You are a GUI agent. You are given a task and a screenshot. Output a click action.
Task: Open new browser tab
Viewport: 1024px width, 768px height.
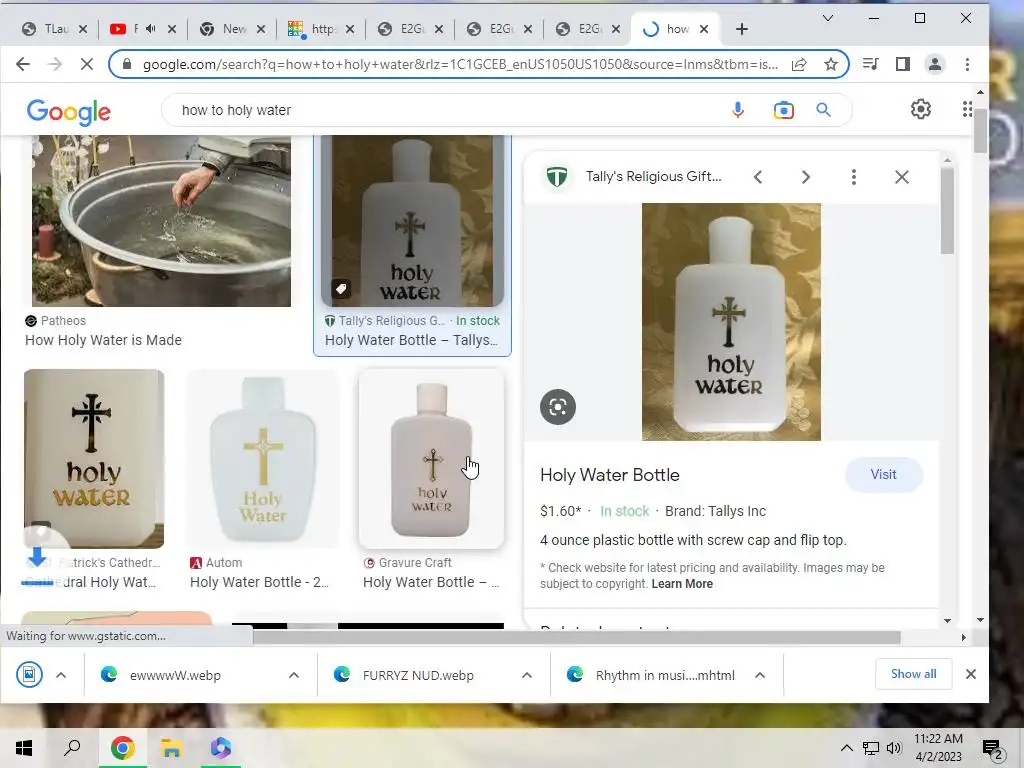click(x=741, y=29)
